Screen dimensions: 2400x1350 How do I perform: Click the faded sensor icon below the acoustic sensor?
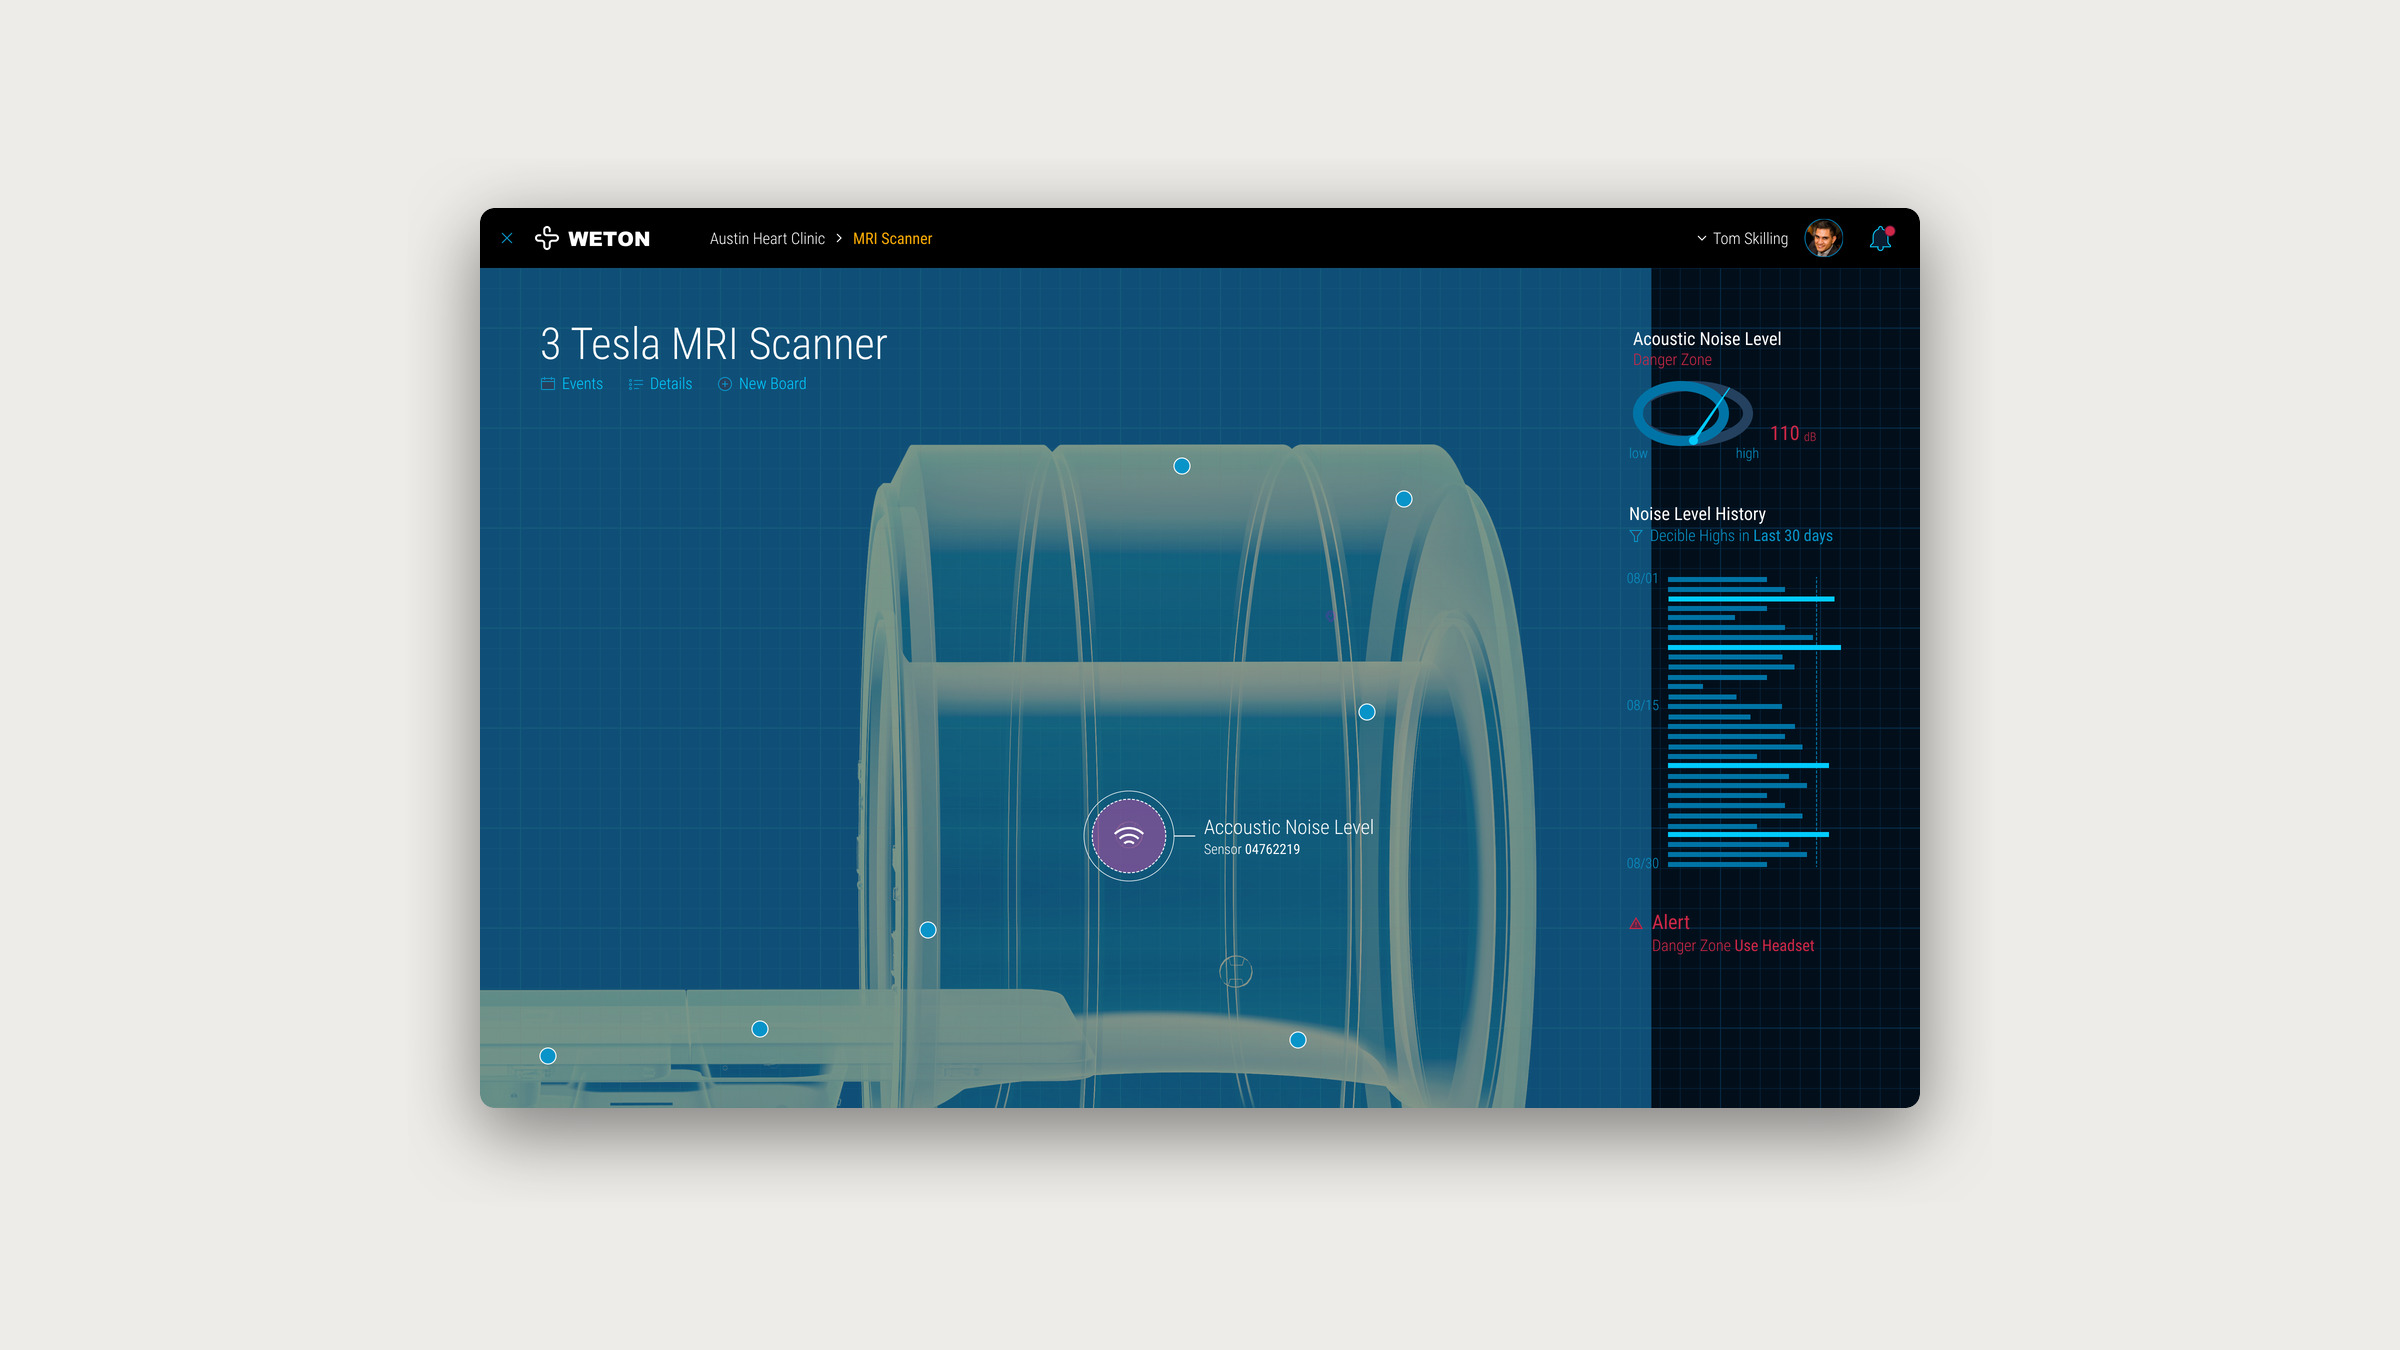(1236, 971)
